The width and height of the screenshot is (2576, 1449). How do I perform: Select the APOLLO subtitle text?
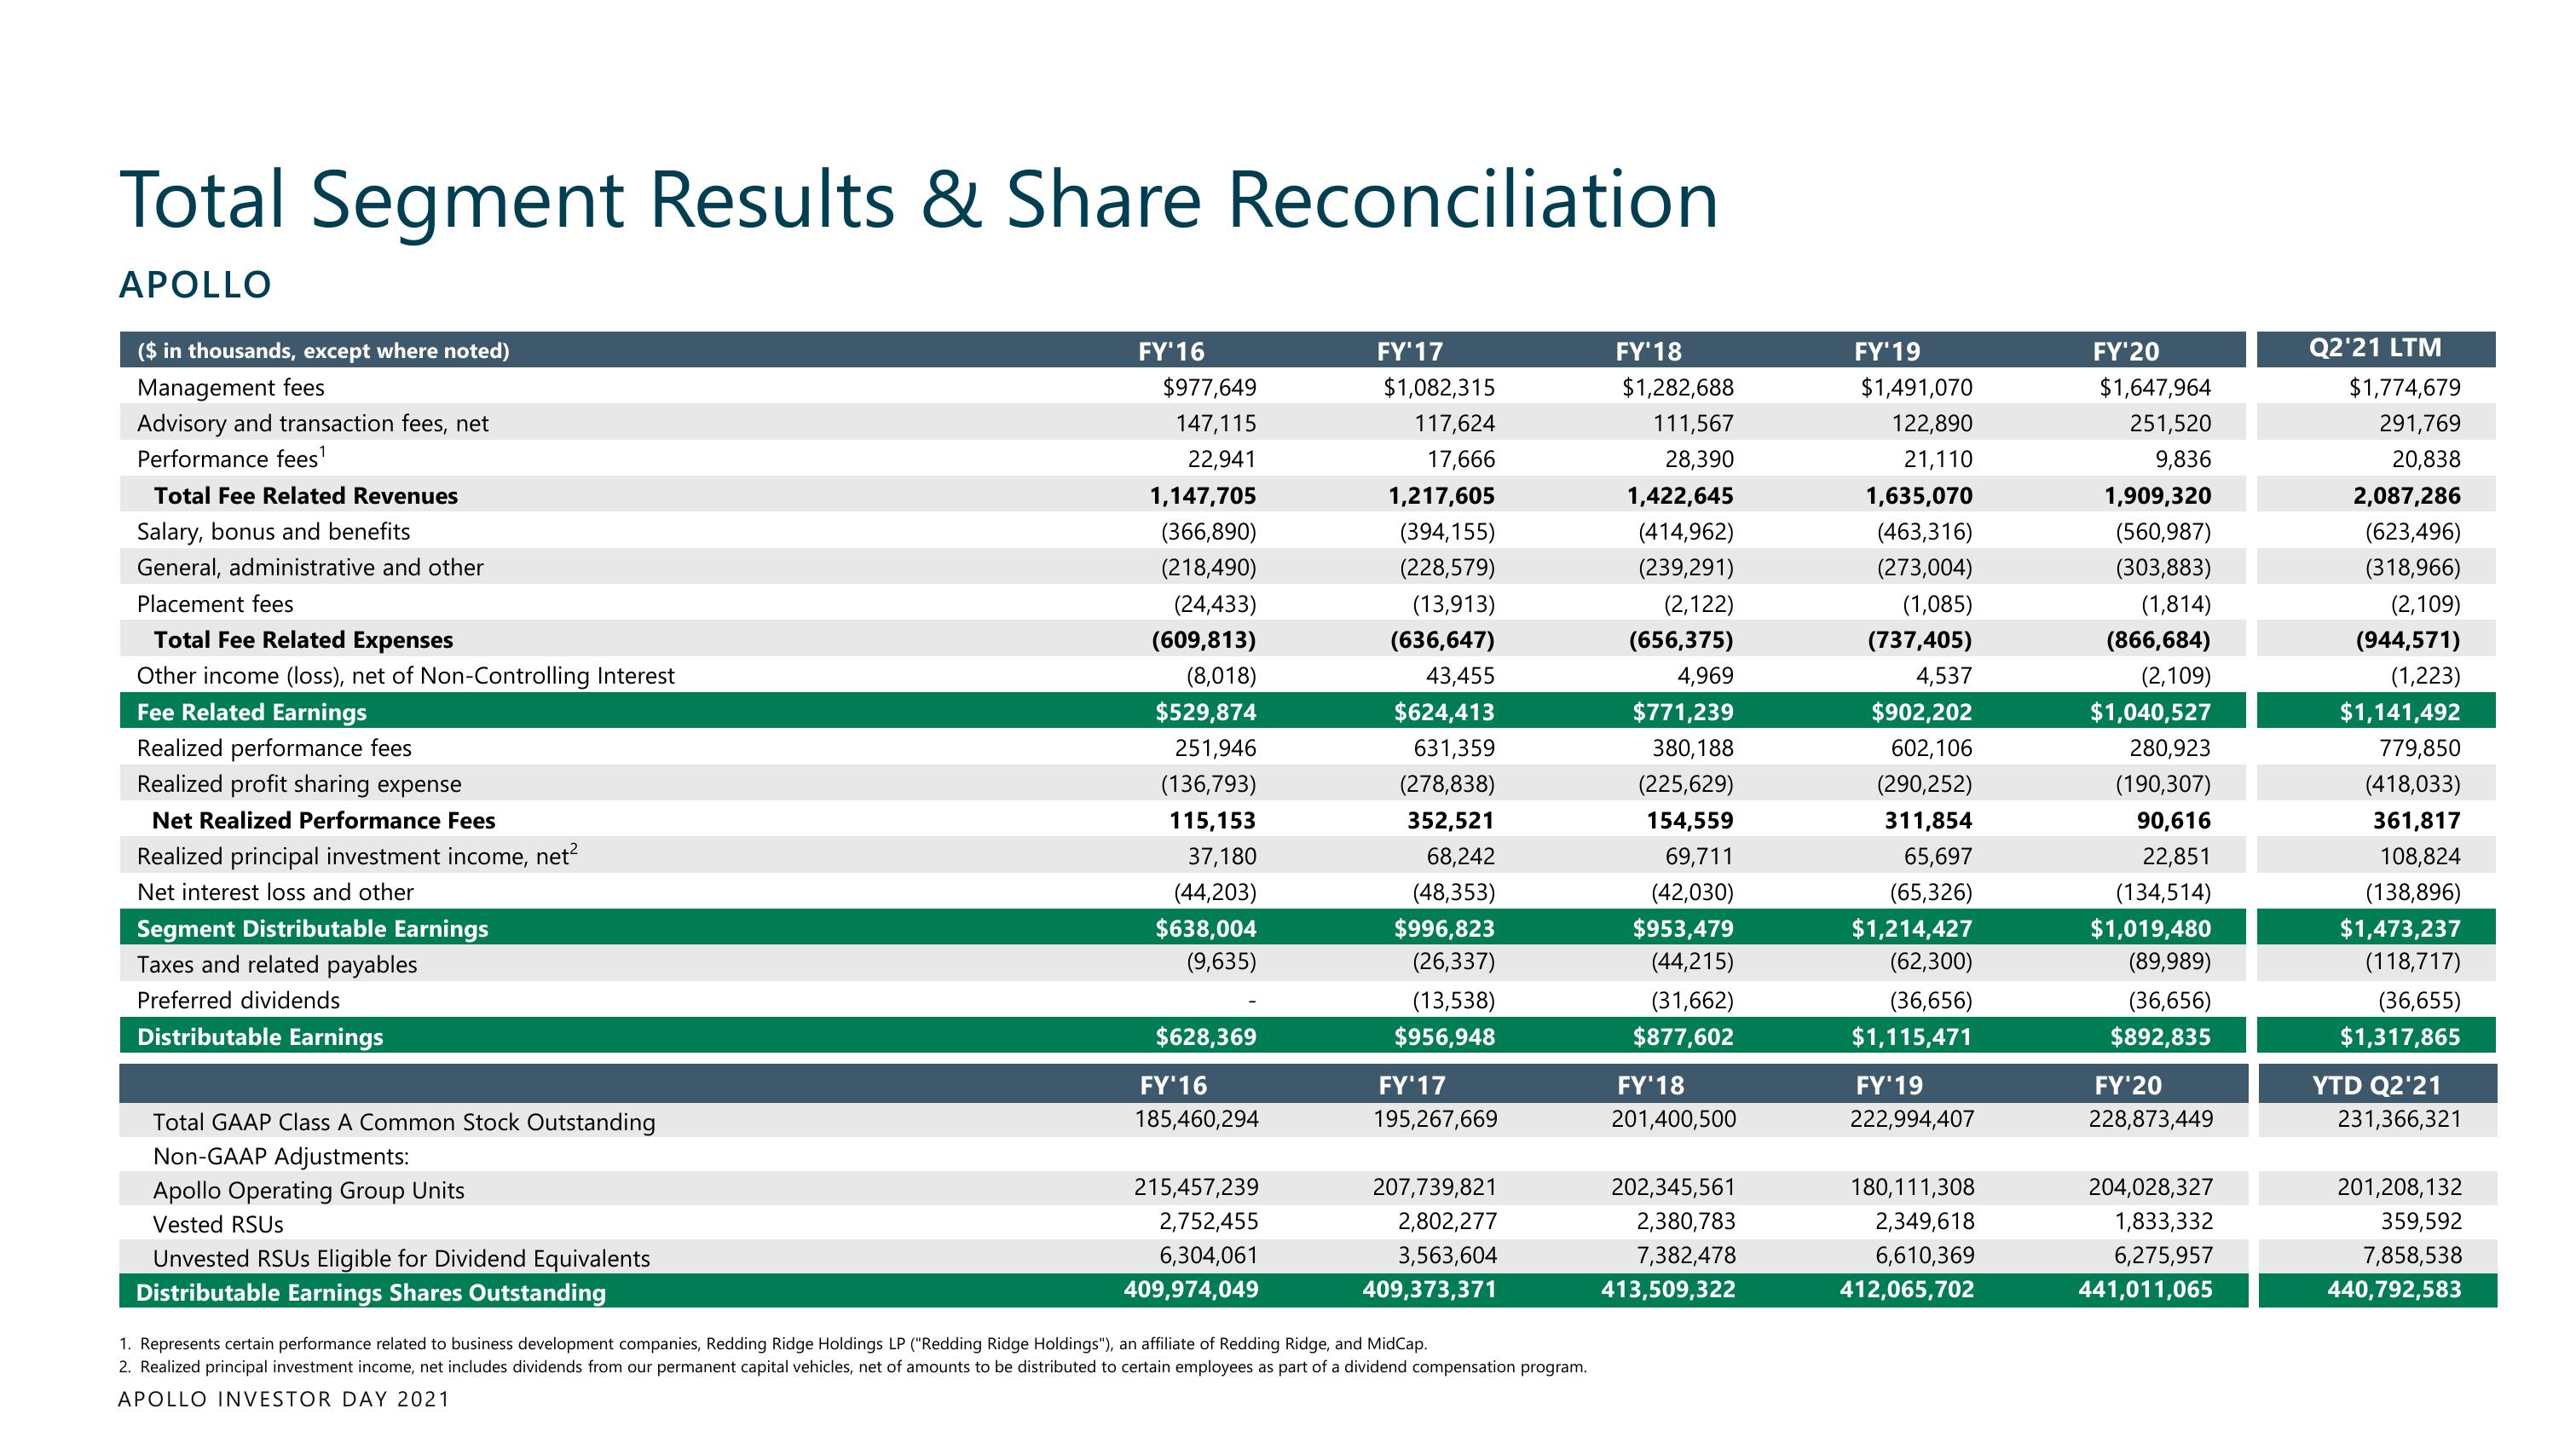tap(195, 285)
